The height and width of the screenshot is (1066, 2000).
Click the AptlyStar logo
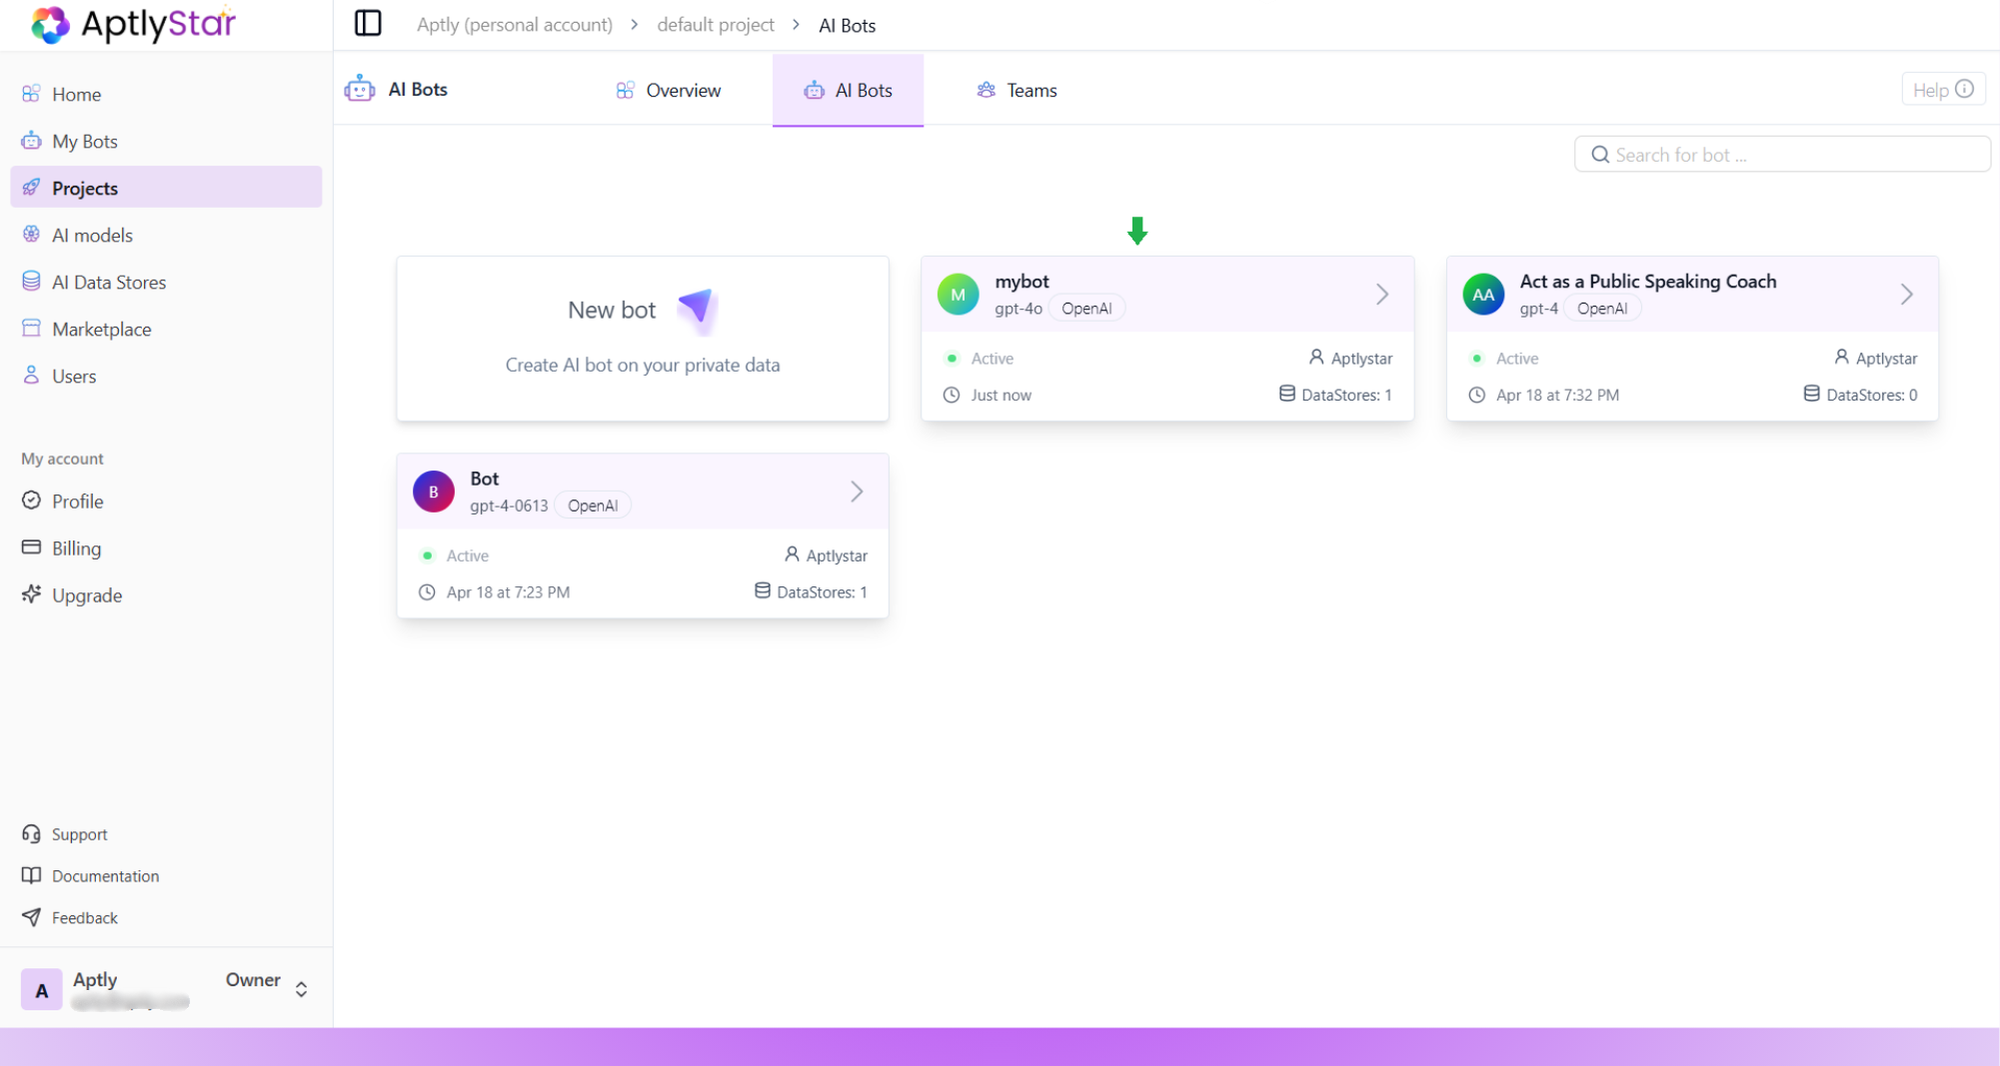pos(133,24)
